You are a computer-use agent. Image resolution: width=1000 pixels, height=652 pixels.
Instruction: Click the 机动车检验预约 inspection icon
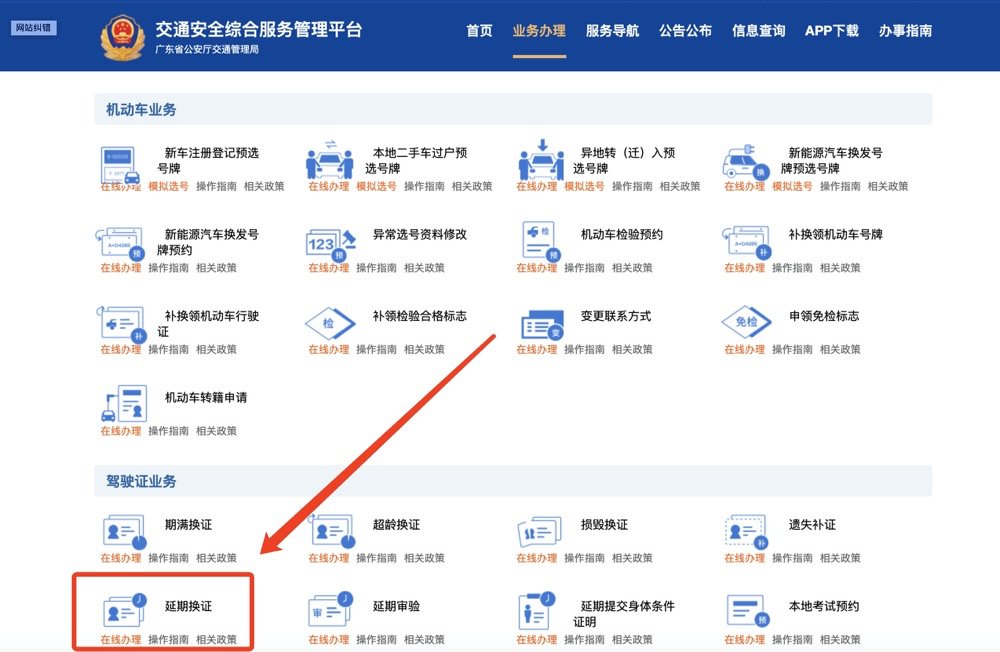click(538, 242)
